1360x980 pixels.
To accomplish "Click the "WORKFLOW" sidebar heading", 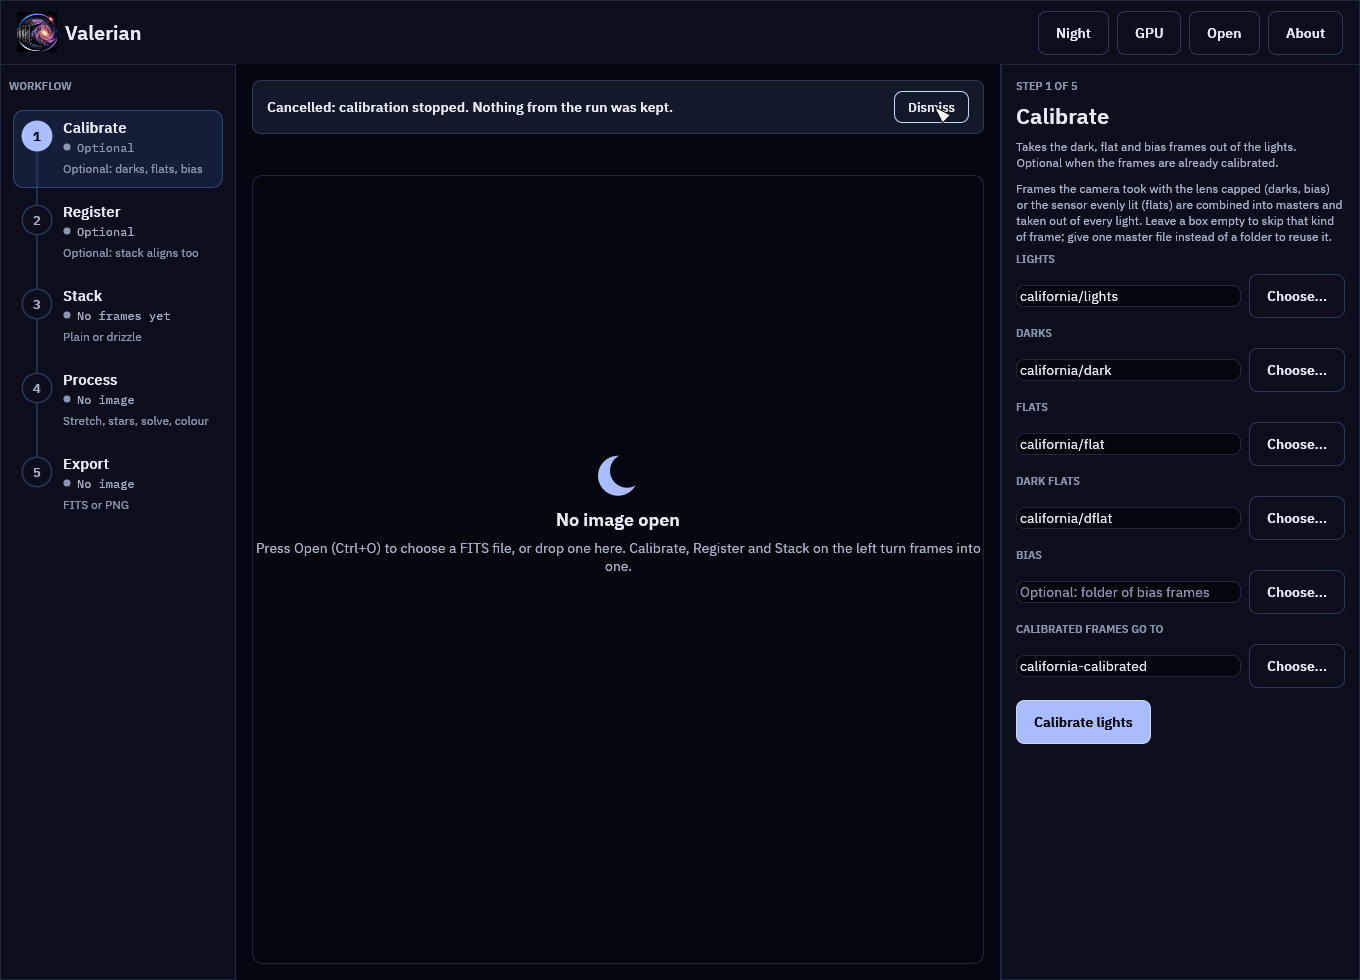I will (x=40, y=86).
